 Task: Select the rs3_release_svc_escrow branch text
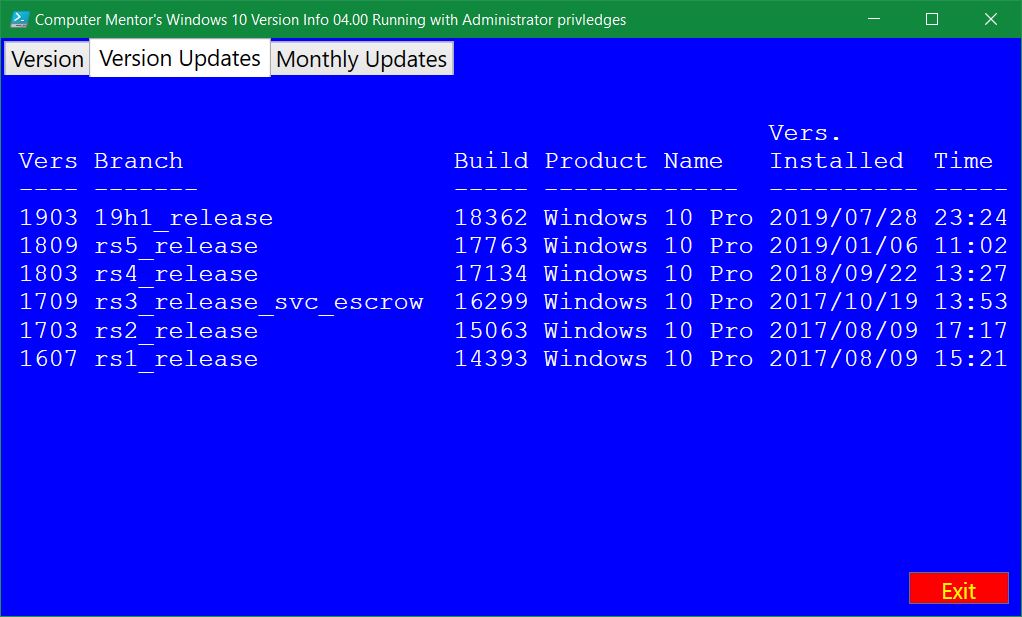258,302
